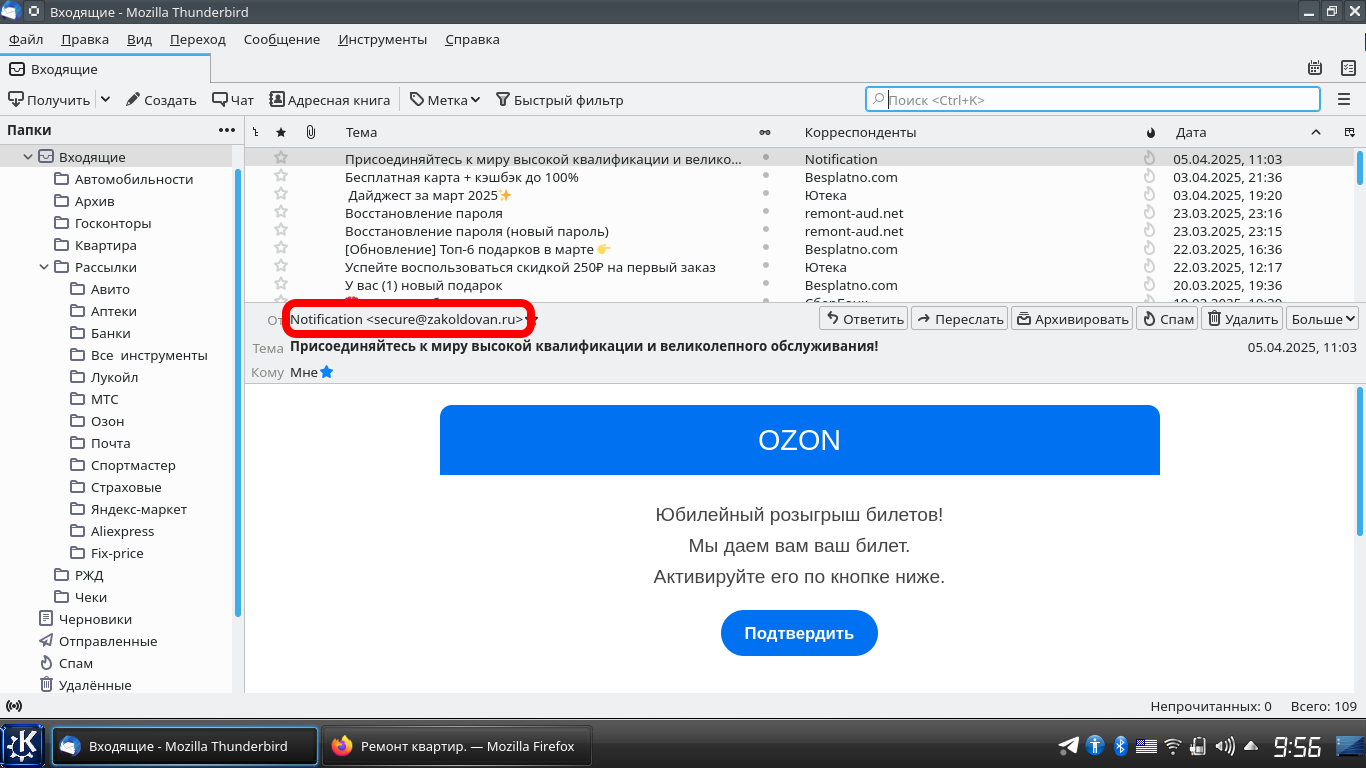Click the blue Подтвердить button
The height and width of the screenshot is (768, 1366).
(x=799, y=633)
